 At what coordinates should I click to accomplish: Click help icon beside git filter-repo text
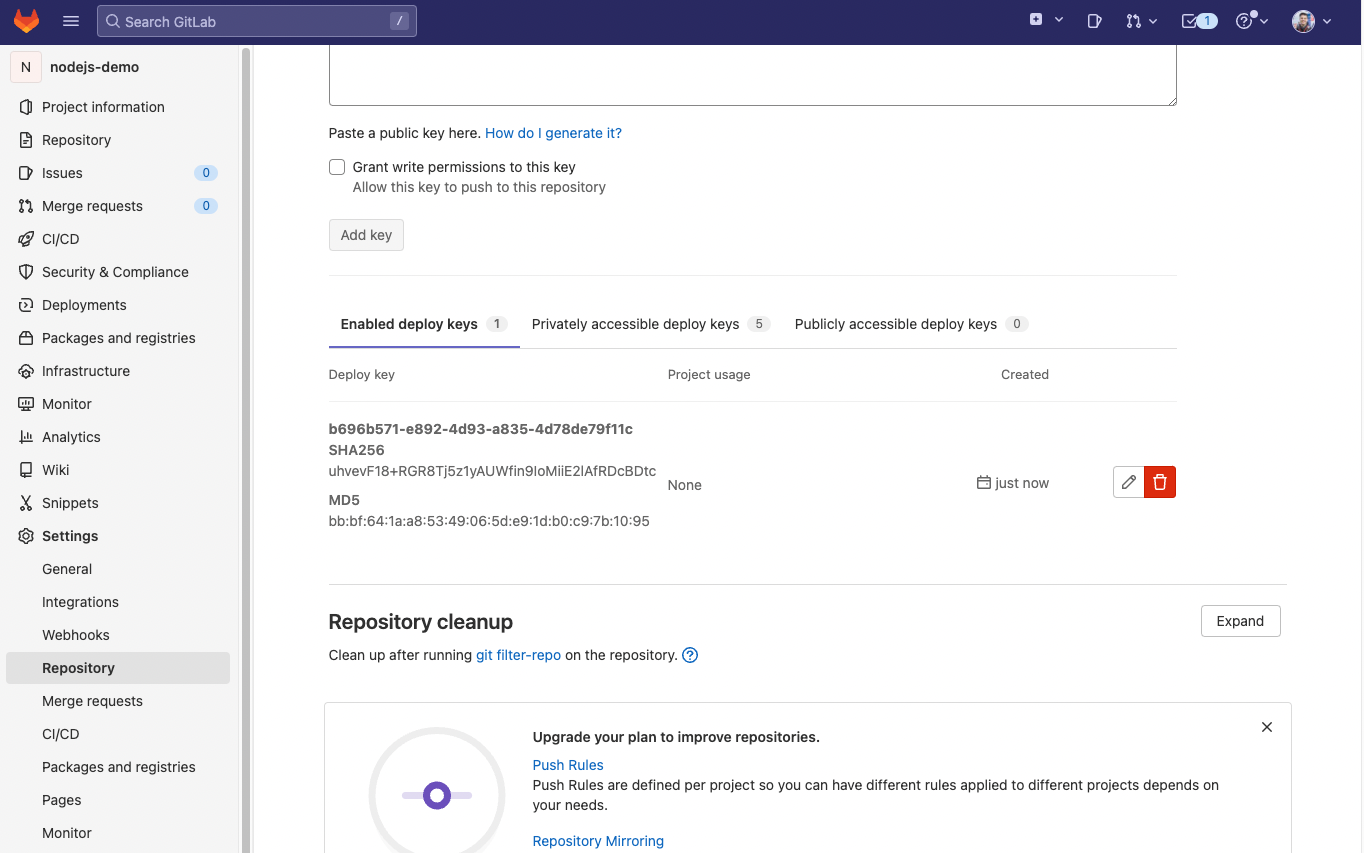(690, 656)
